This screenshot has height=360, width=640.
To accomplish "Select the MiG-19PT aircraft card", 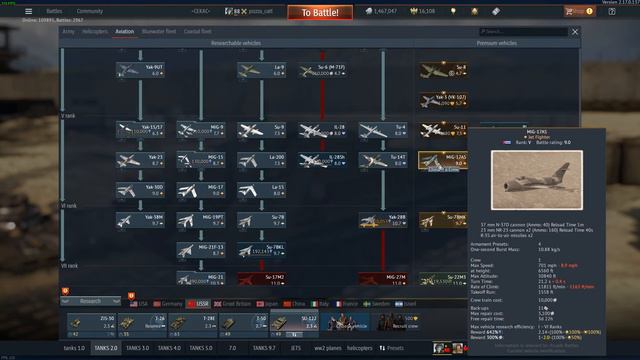I will tap(201, 220).
